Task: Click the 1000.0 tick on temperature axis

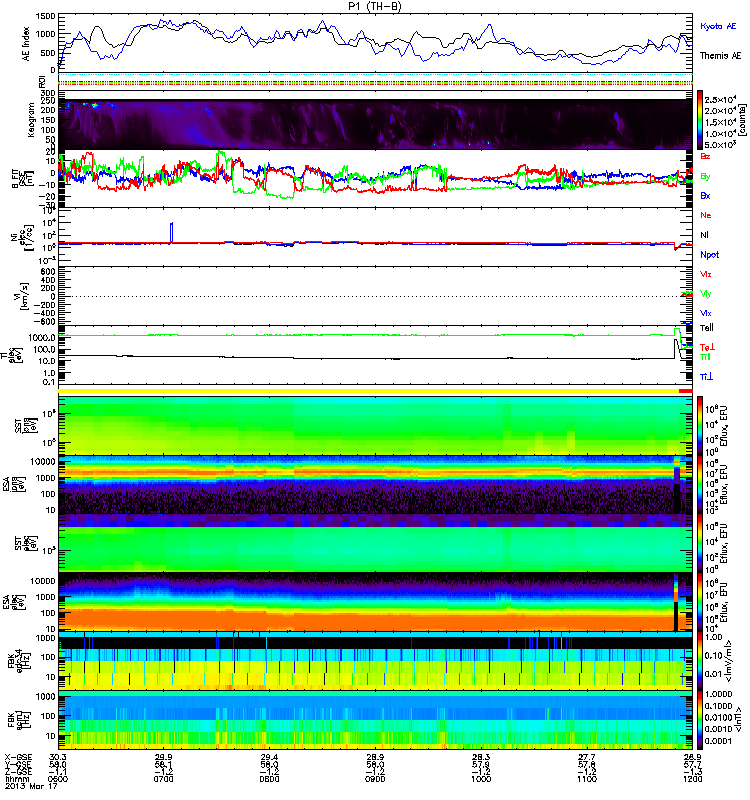Action: [42, 338]
